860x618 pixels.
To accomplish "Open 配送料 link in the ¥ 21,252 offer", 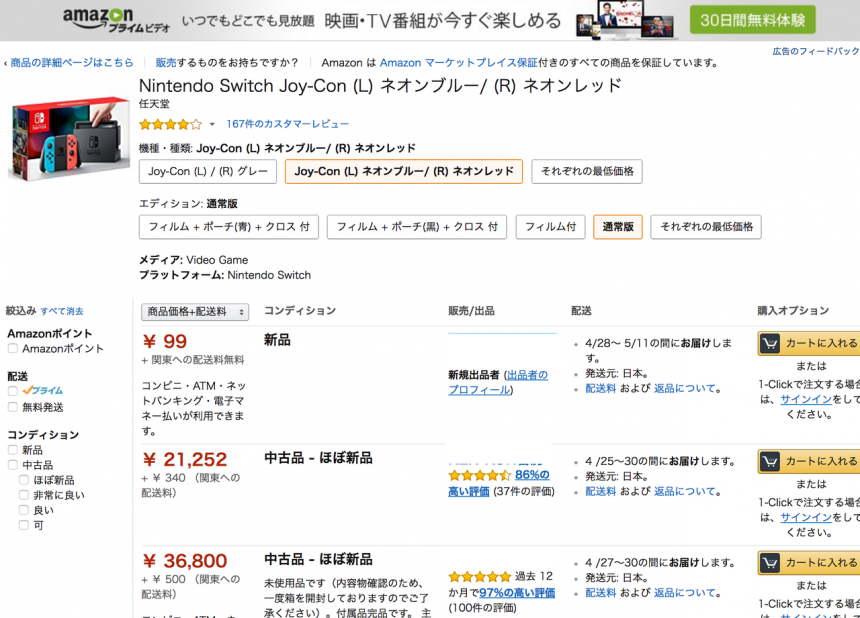I will click(x=601, y=492).
